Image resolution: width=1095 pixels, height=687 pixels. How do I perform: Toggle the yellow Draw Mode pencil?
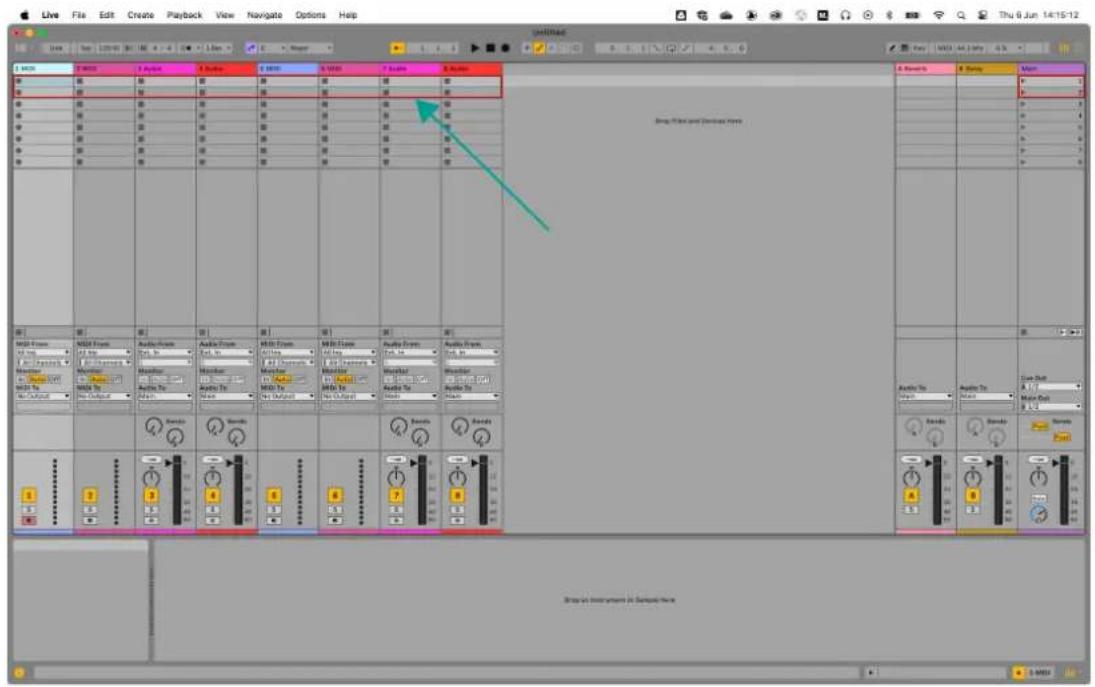click(539, 48)
